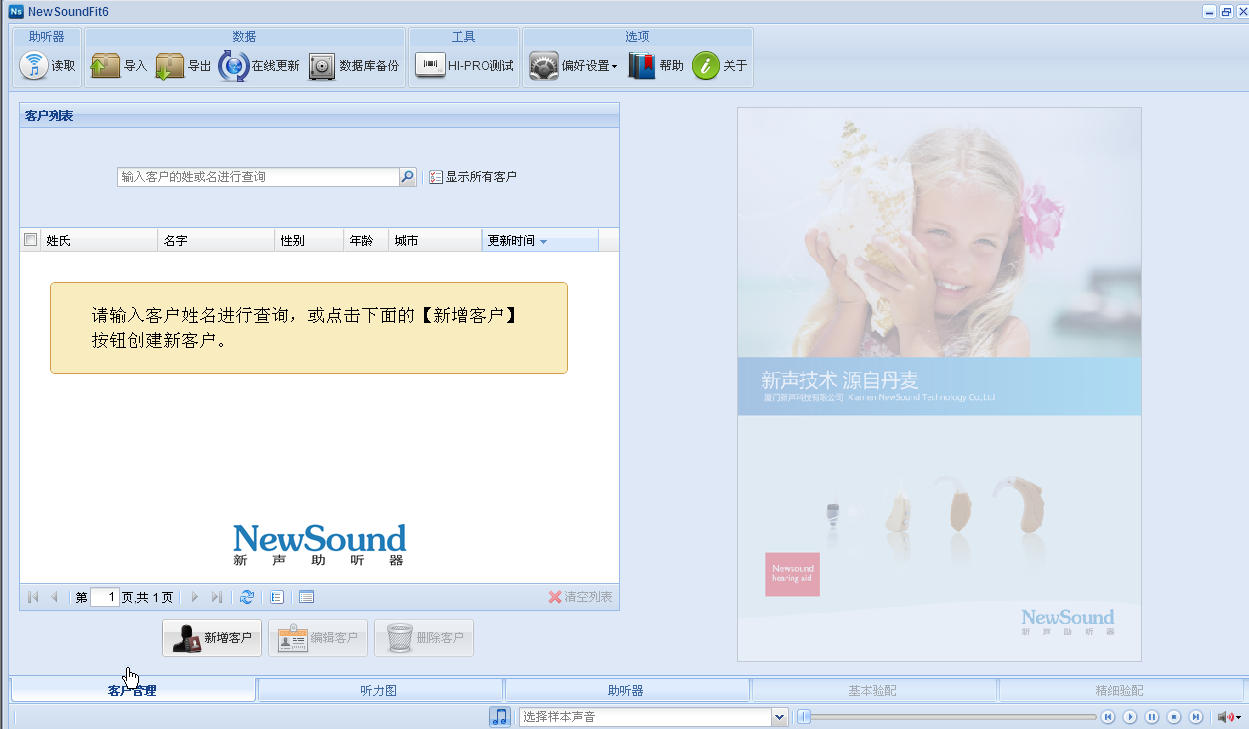
Task: Switch to the 助听器 tab
Action: point(626,690)
